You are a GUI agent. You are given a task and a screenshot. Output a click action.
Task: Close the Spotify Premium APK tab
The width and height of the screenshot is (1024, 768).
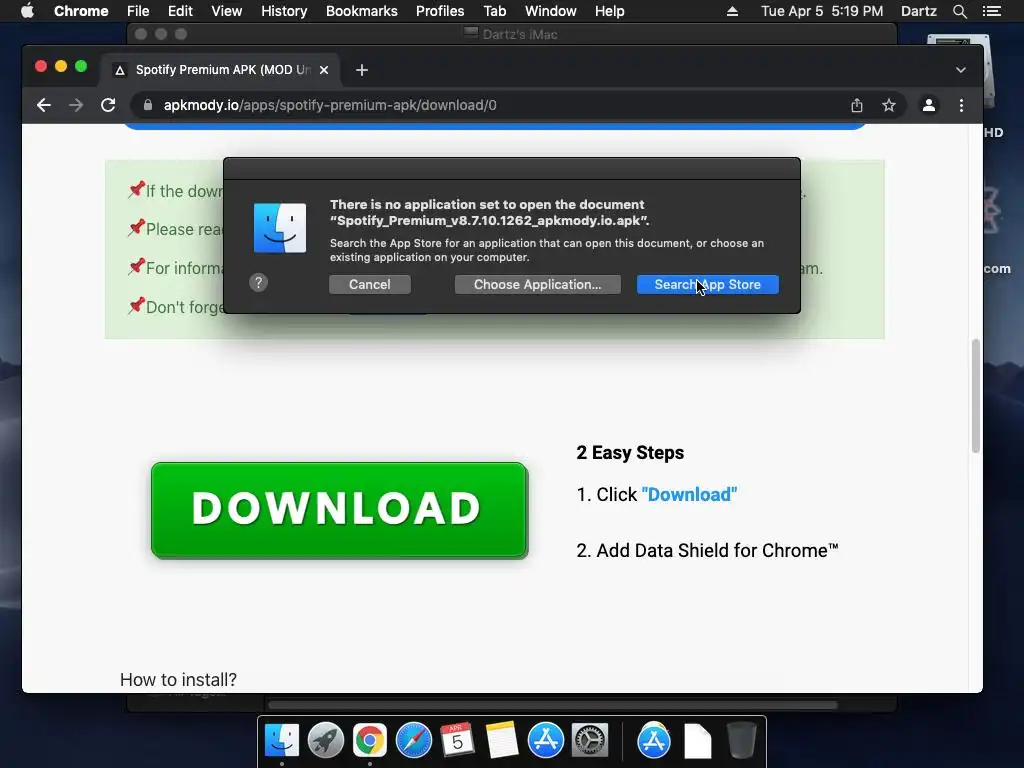coord(324,70)
